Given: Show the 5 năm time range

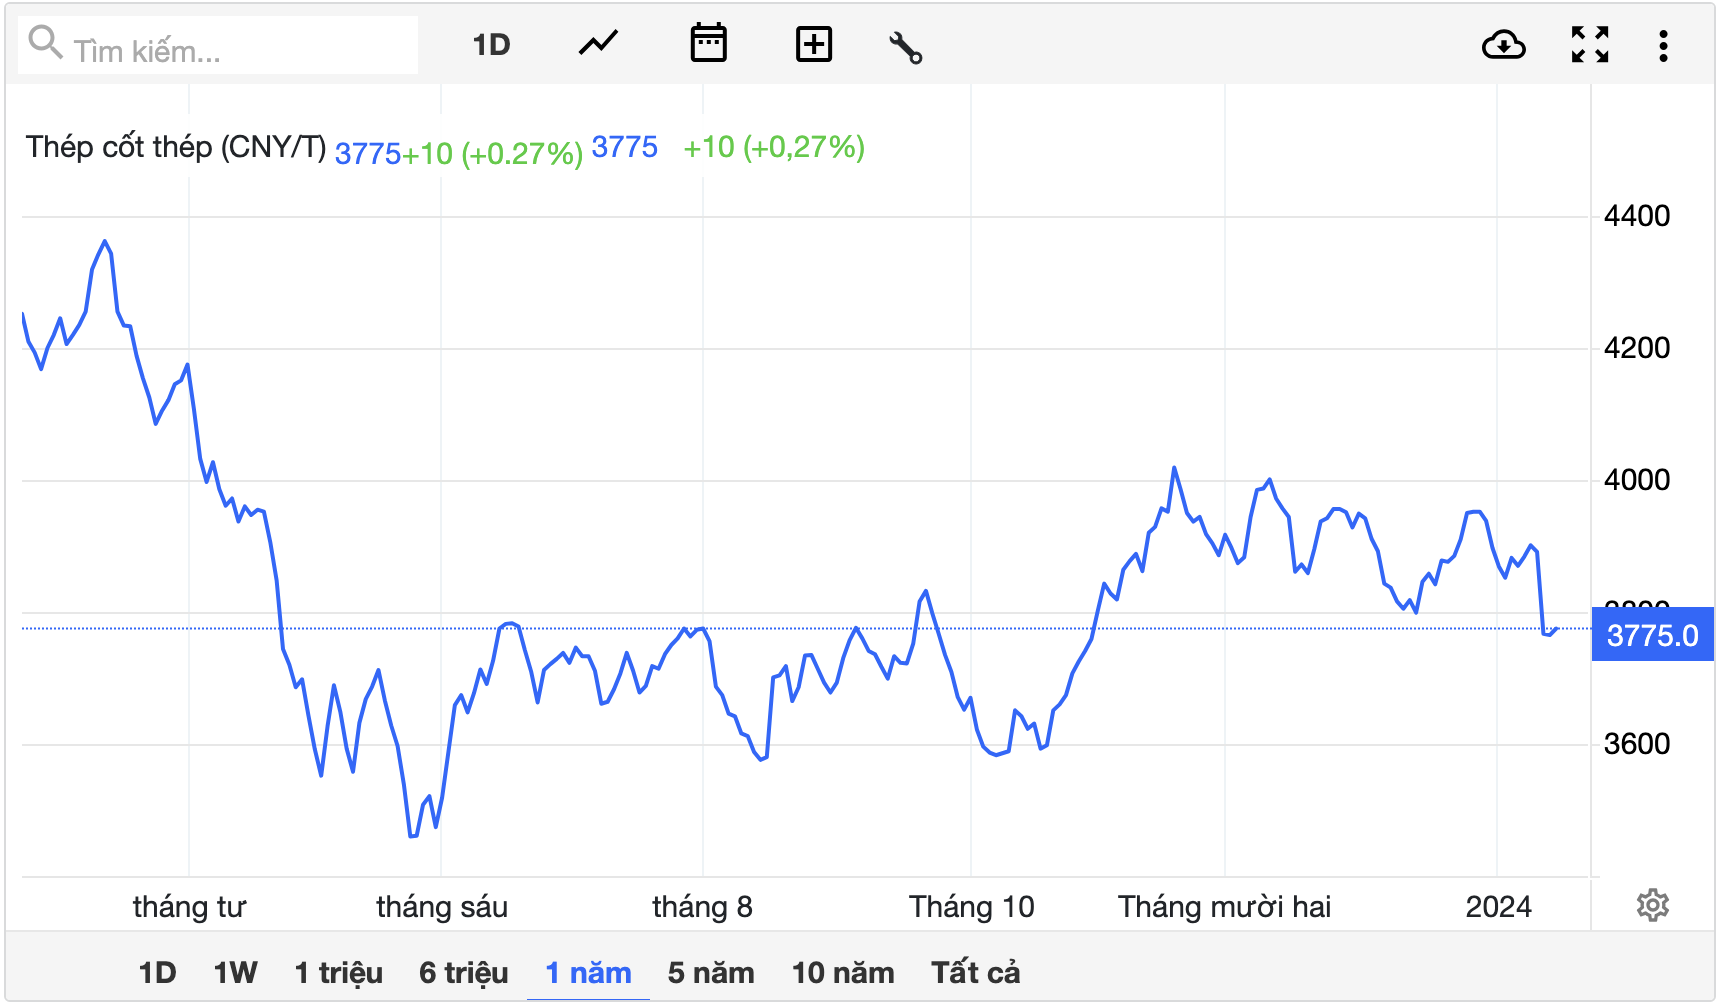Looking at the screenshot, I should tap(710, 972).
